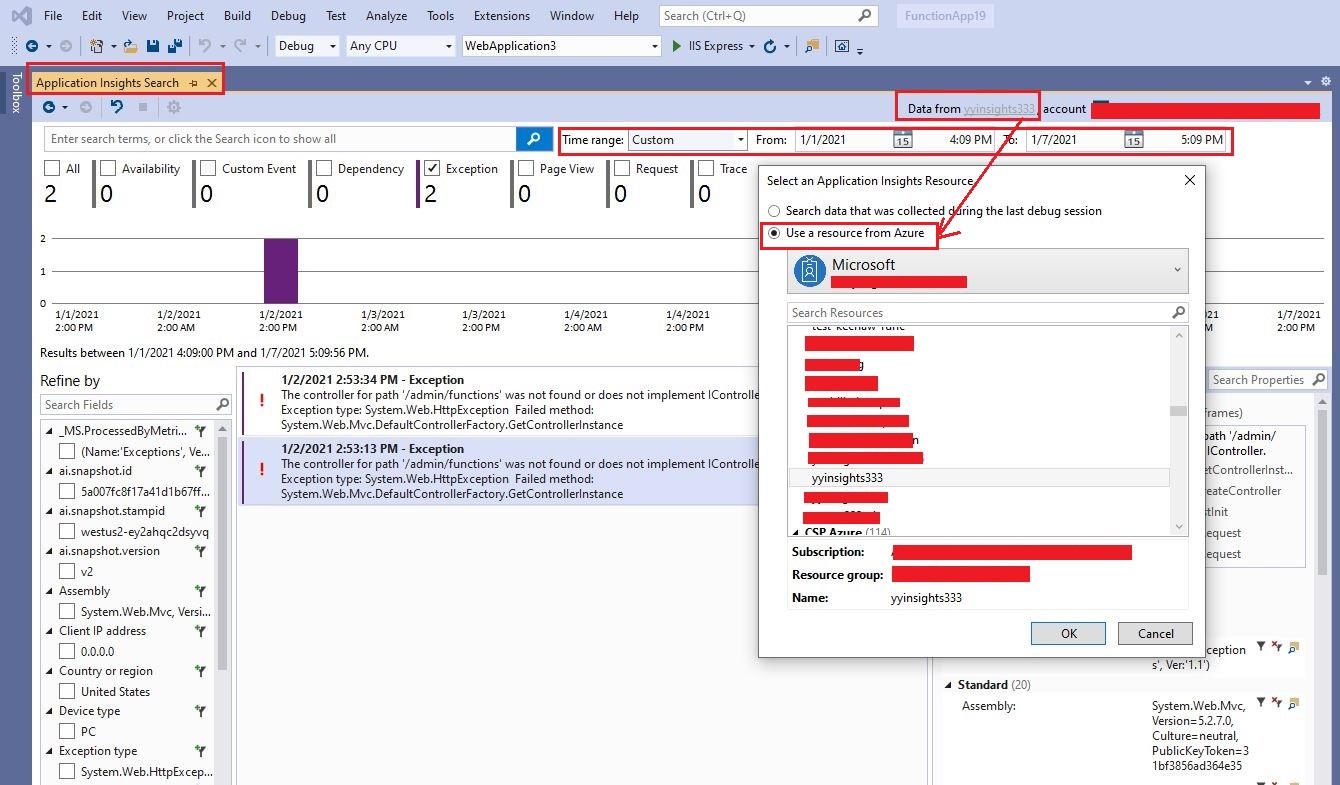1340x785 pixels.
Task: Click the yyinsights333 data source link
Action: point(999,109)
